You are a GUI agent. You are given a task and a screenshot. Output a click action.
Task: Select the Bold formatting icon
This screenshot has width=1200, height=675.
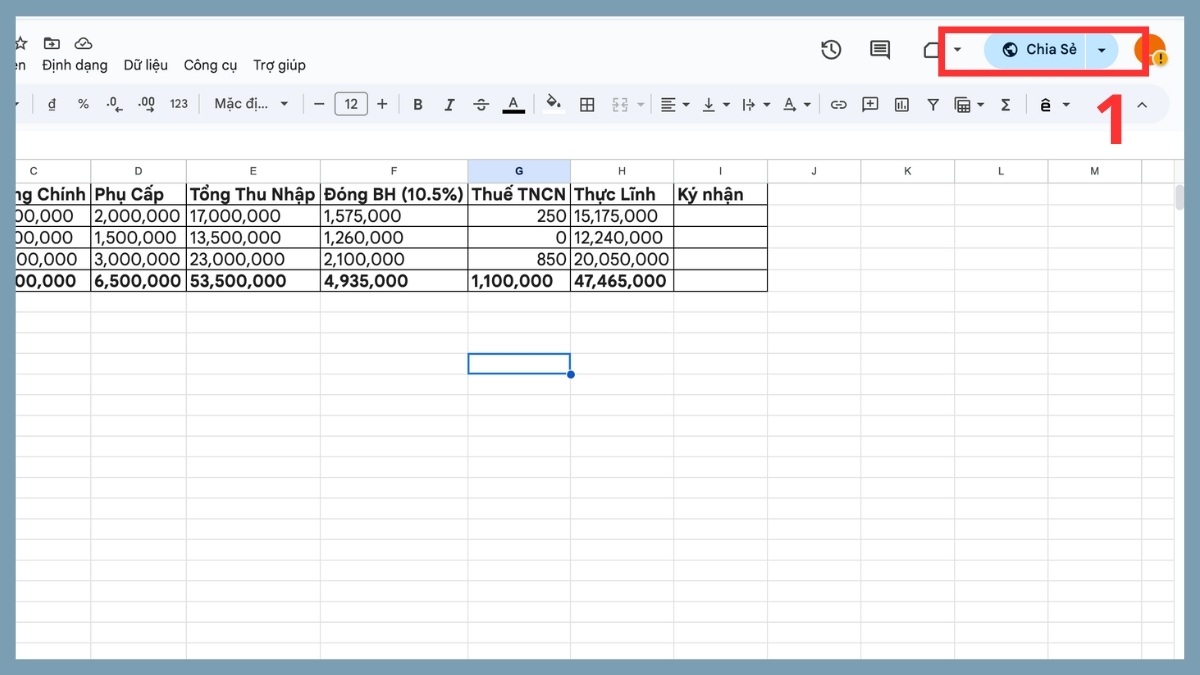[x=418, y=103]
